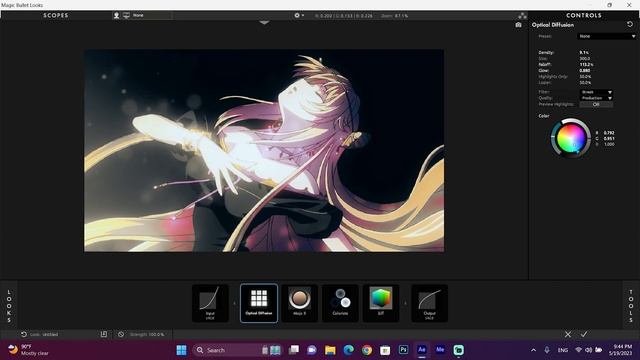Open Task View from the taskbar

click(x=293, y=350)
